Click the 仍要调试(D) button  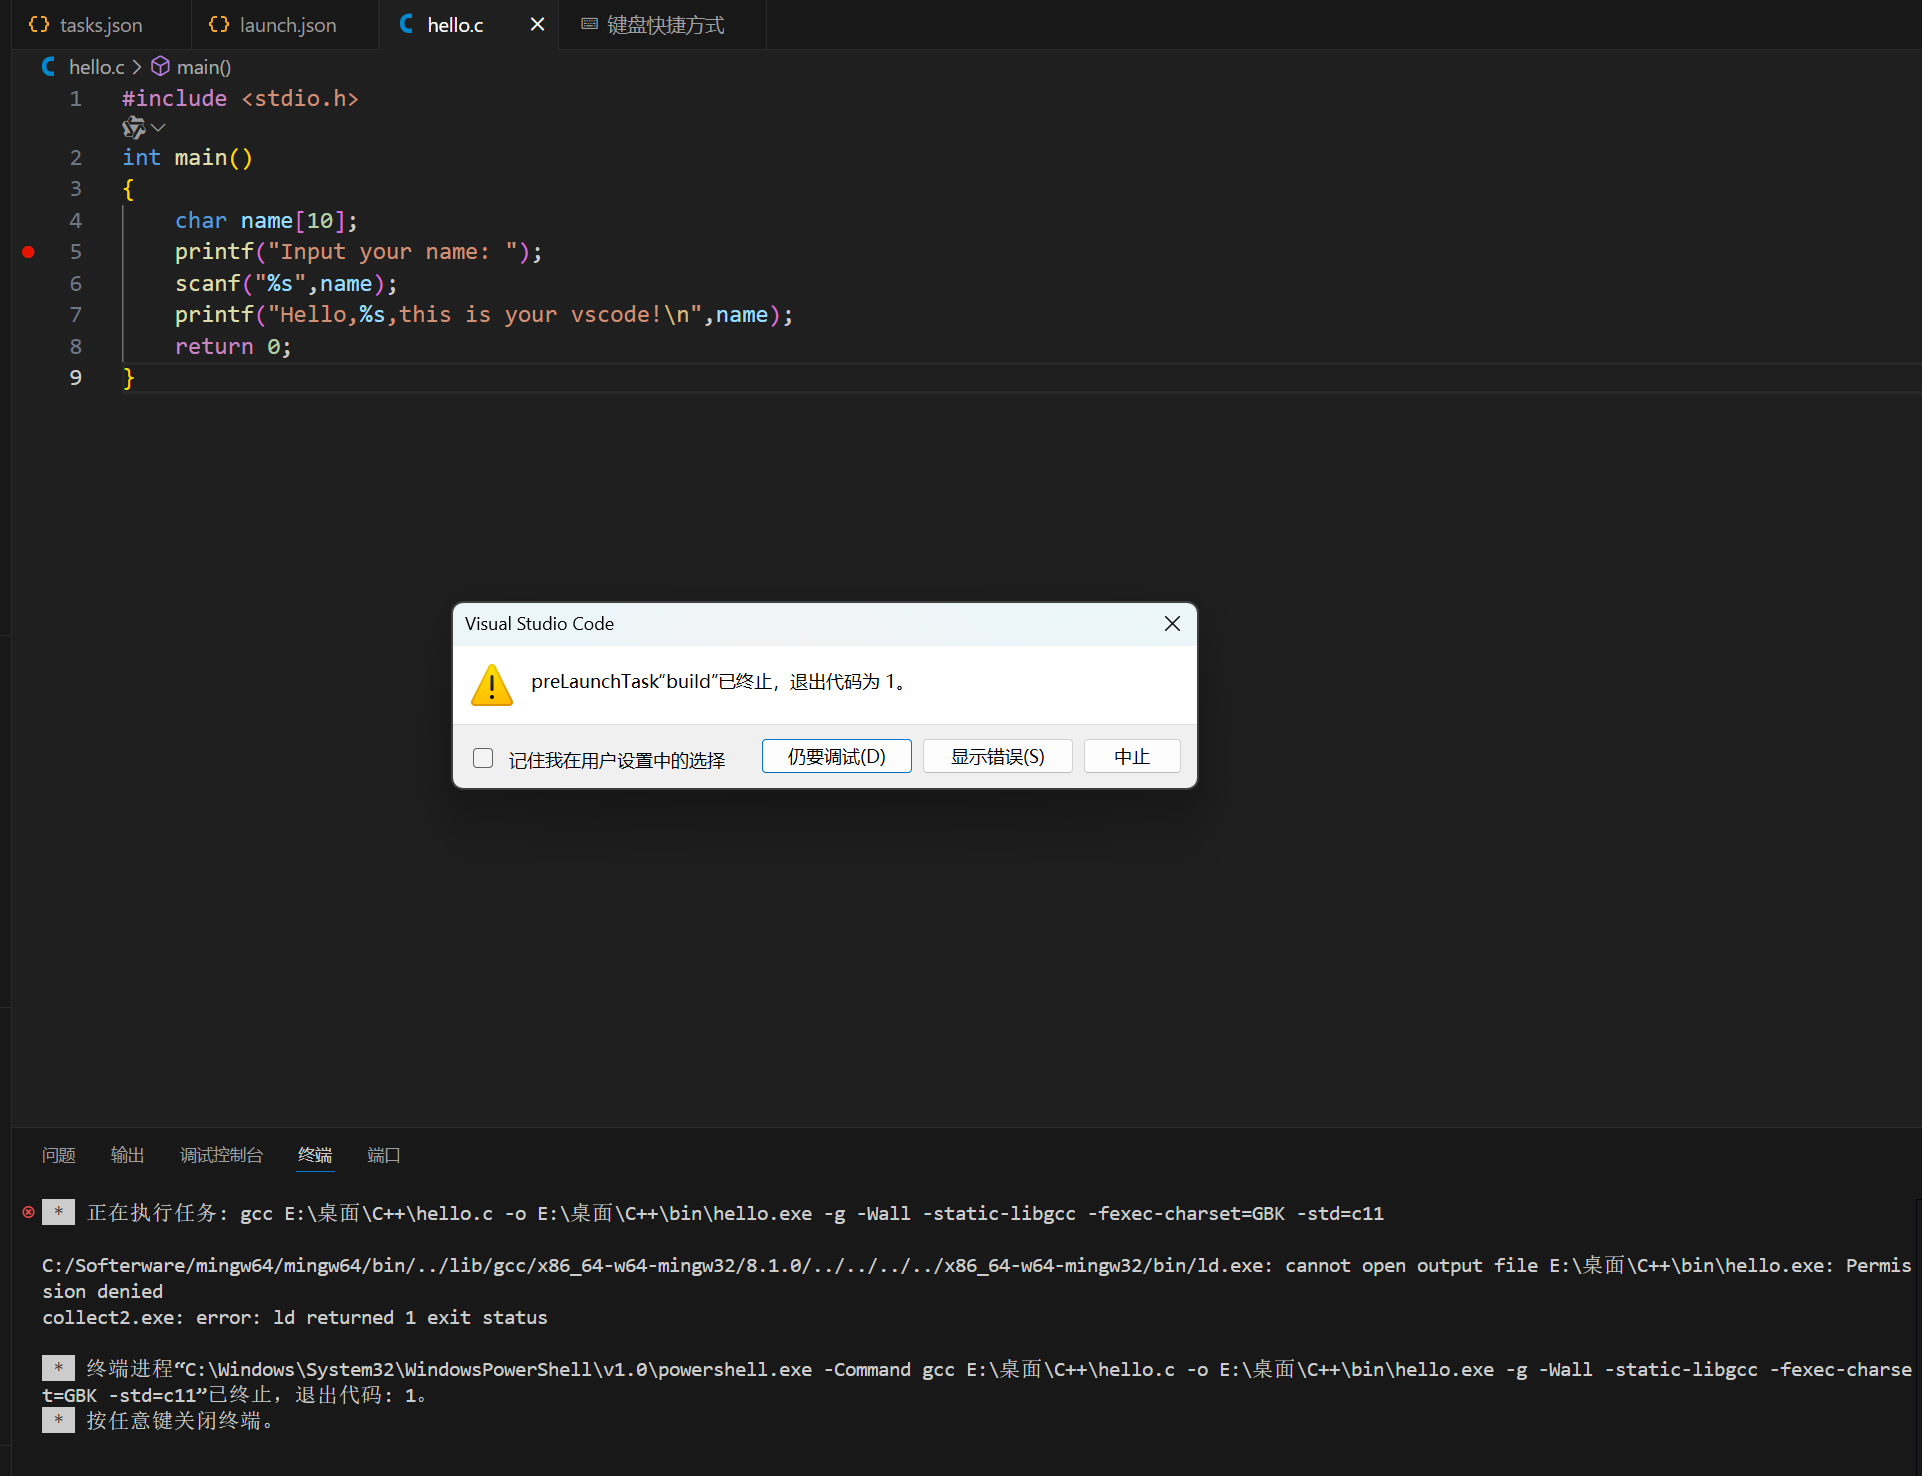tap(836, 756)
